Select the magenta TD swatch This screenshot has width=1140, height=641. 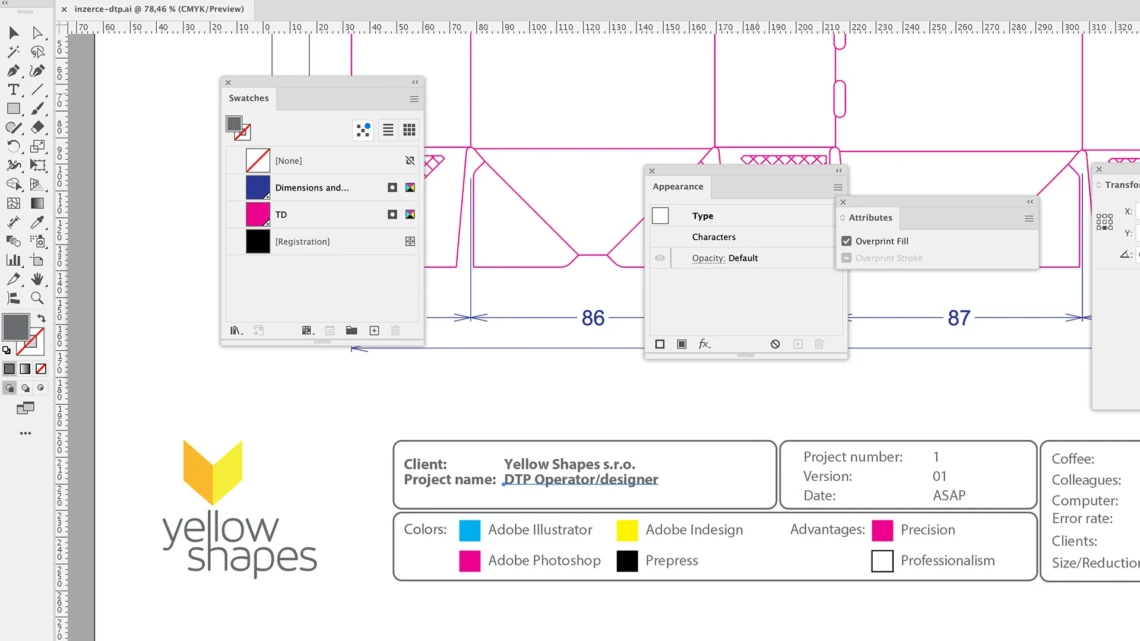[x=257, y=214]
